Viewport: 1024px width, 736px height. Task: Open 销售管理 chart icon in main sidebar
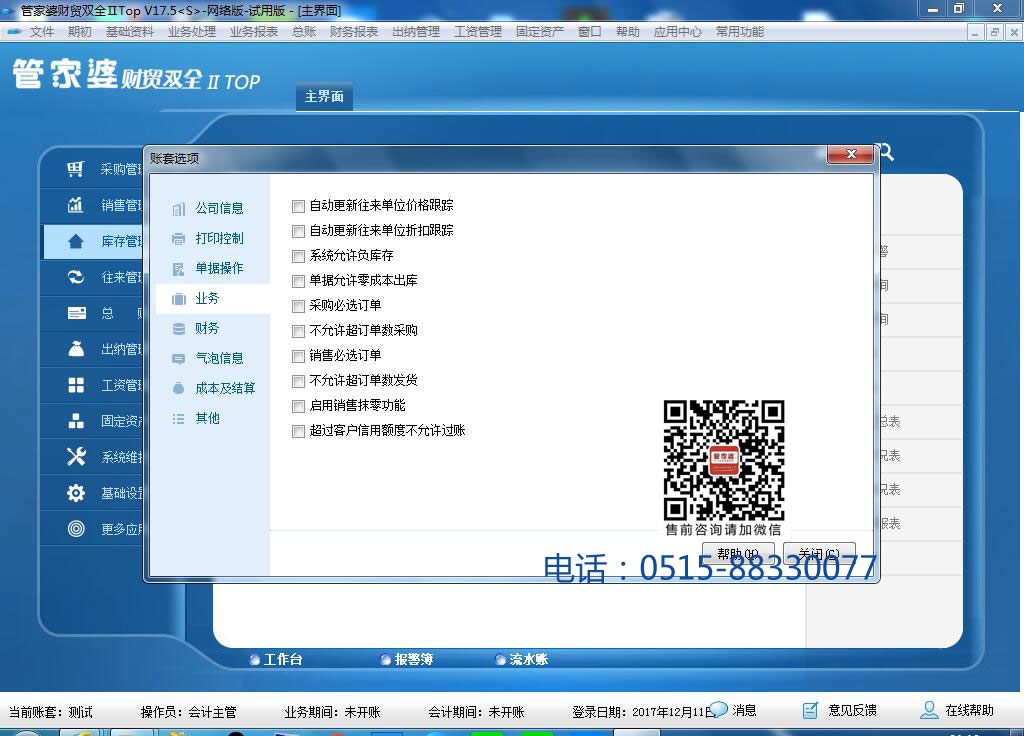coord(76,205)
